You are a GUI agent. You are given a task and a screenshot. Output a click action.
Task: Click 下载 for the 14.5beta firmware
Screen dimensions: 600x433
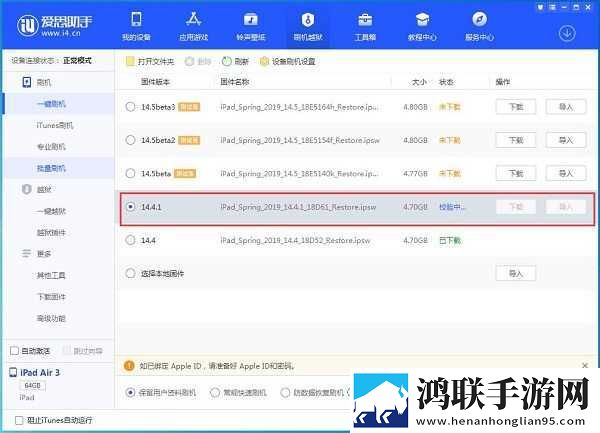515,173
